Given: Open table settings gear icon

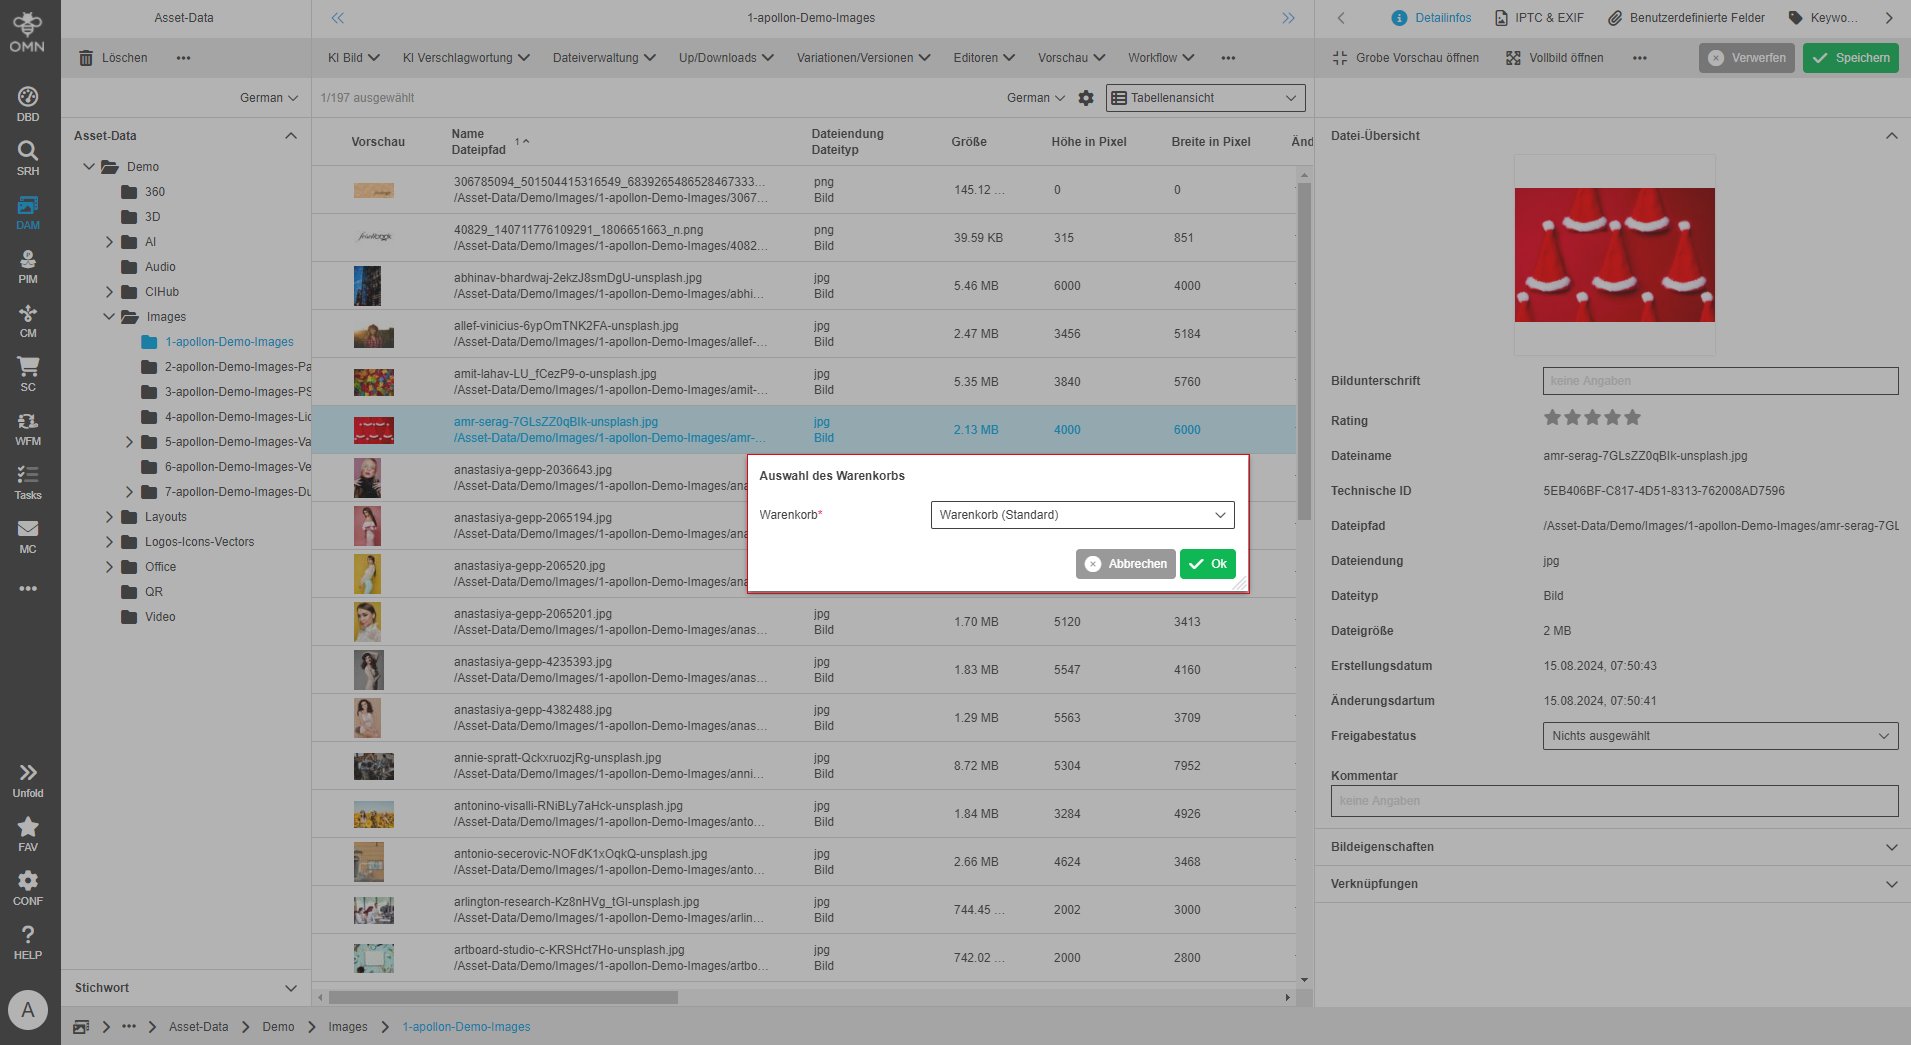Looking at the screenshot, I should click(1086, 98).
